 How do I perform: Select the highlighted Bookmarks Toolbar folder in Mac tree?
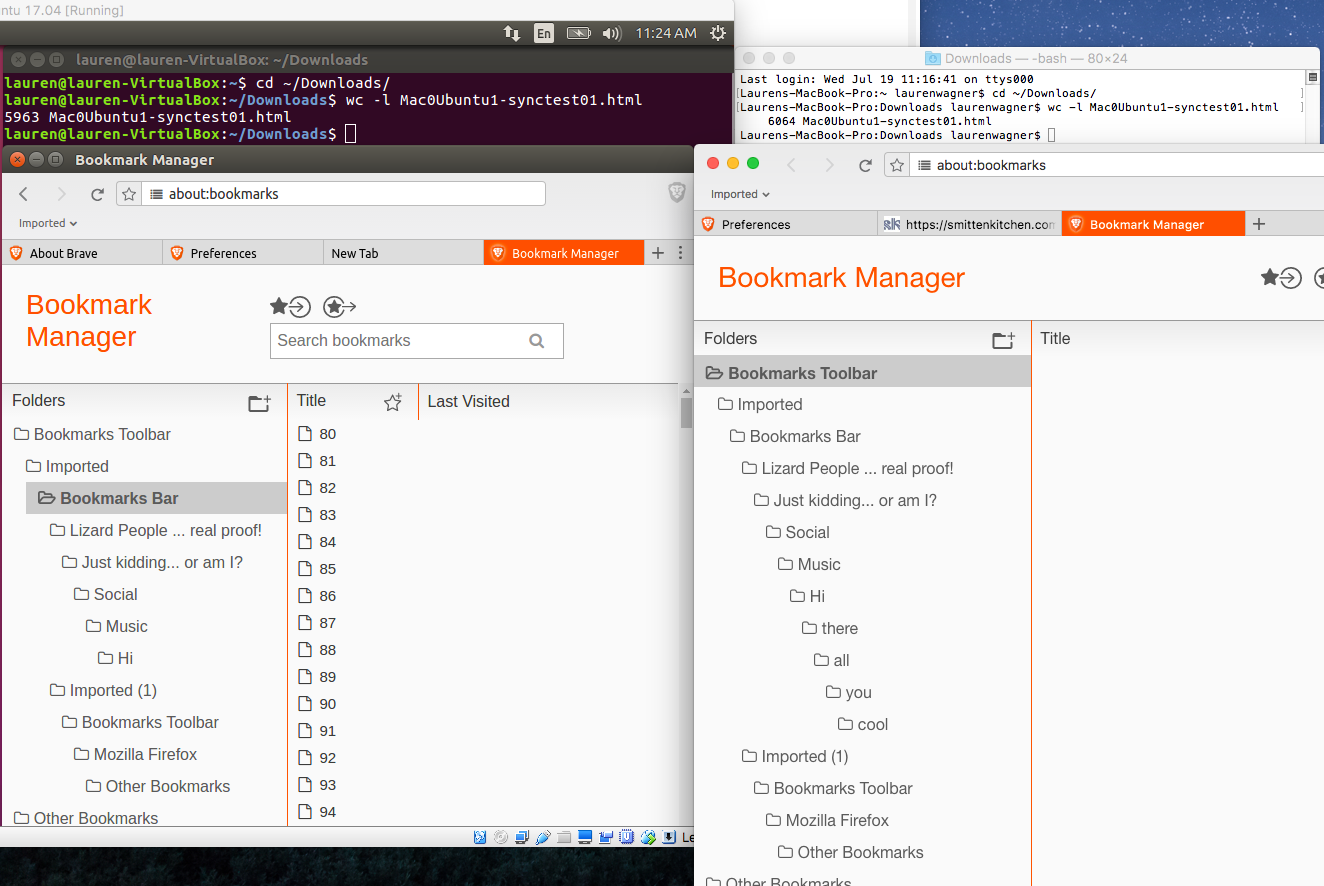[x=862, y=373]
